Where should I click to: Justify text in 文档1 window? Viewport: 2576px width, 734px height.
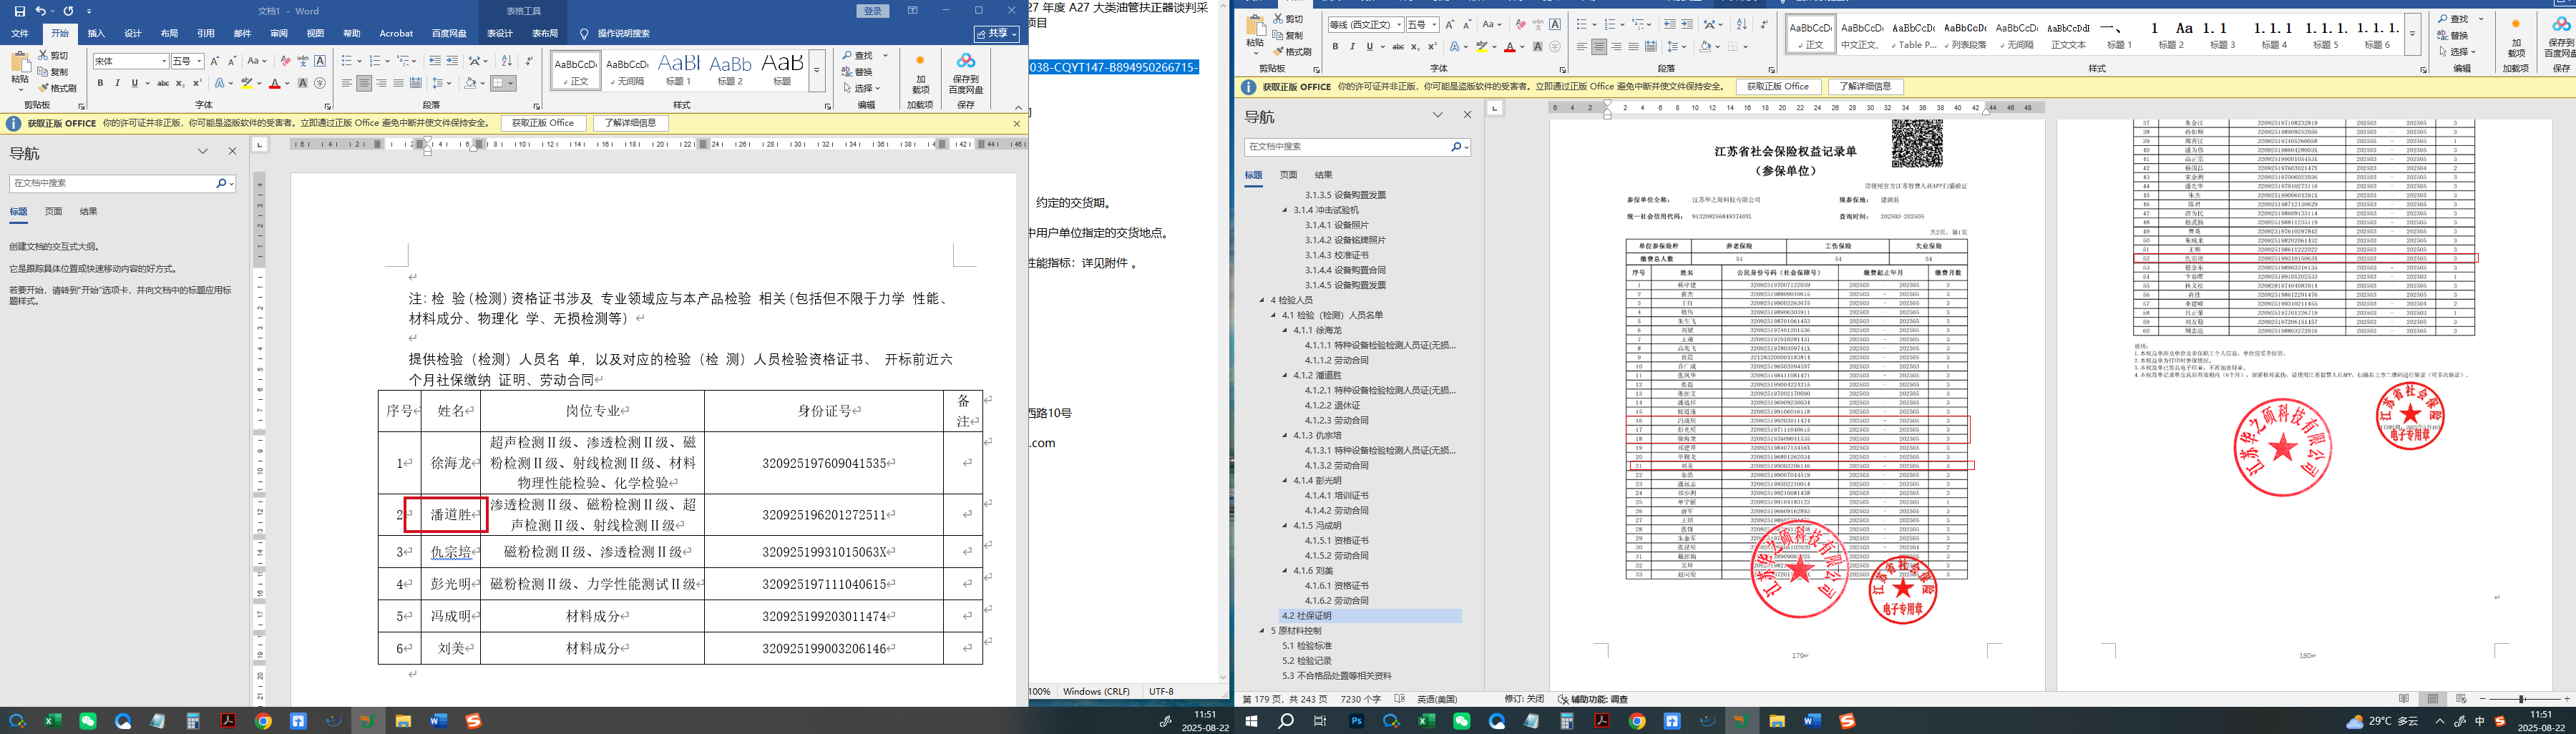coord(399,83)
